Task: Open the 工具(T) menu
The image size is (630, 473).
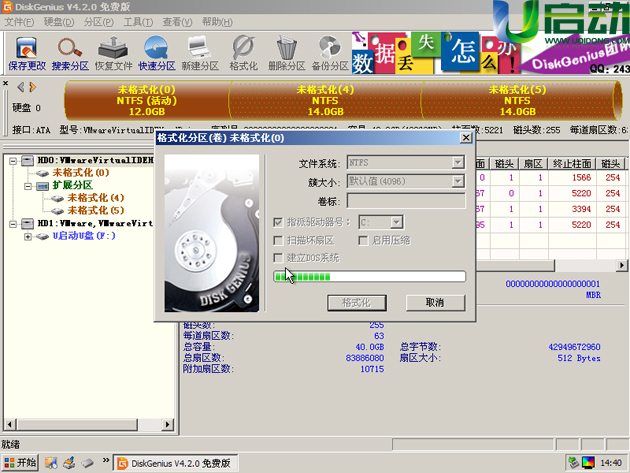Action: click(x=138, y=22)
